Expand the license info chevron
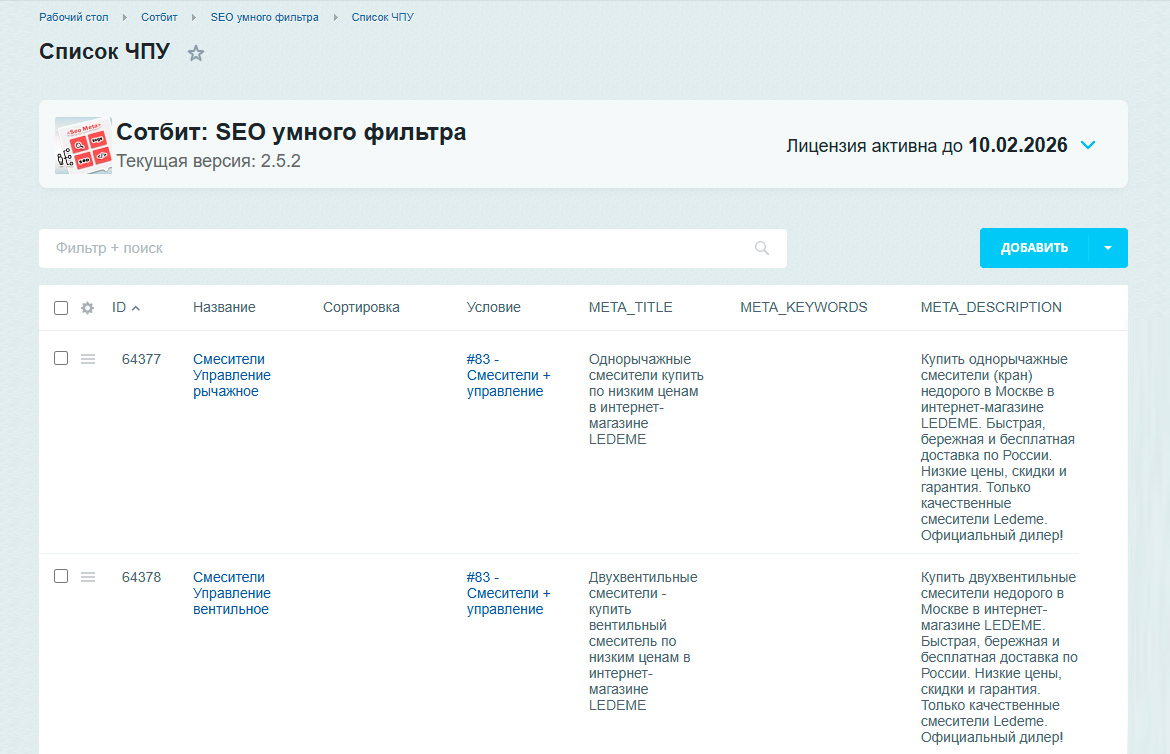1170x754 pixels. [1088, 145]
